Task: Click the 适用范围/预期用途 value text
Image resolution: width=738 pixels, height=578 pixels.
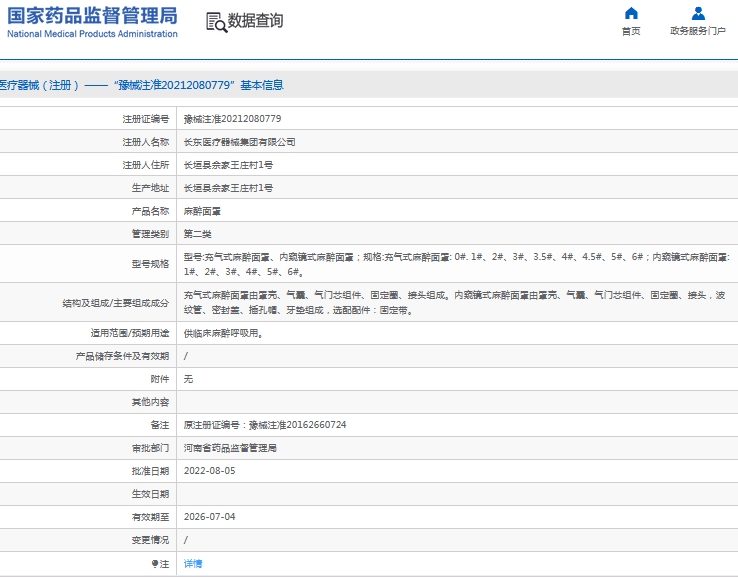Action: pos(224,333)
